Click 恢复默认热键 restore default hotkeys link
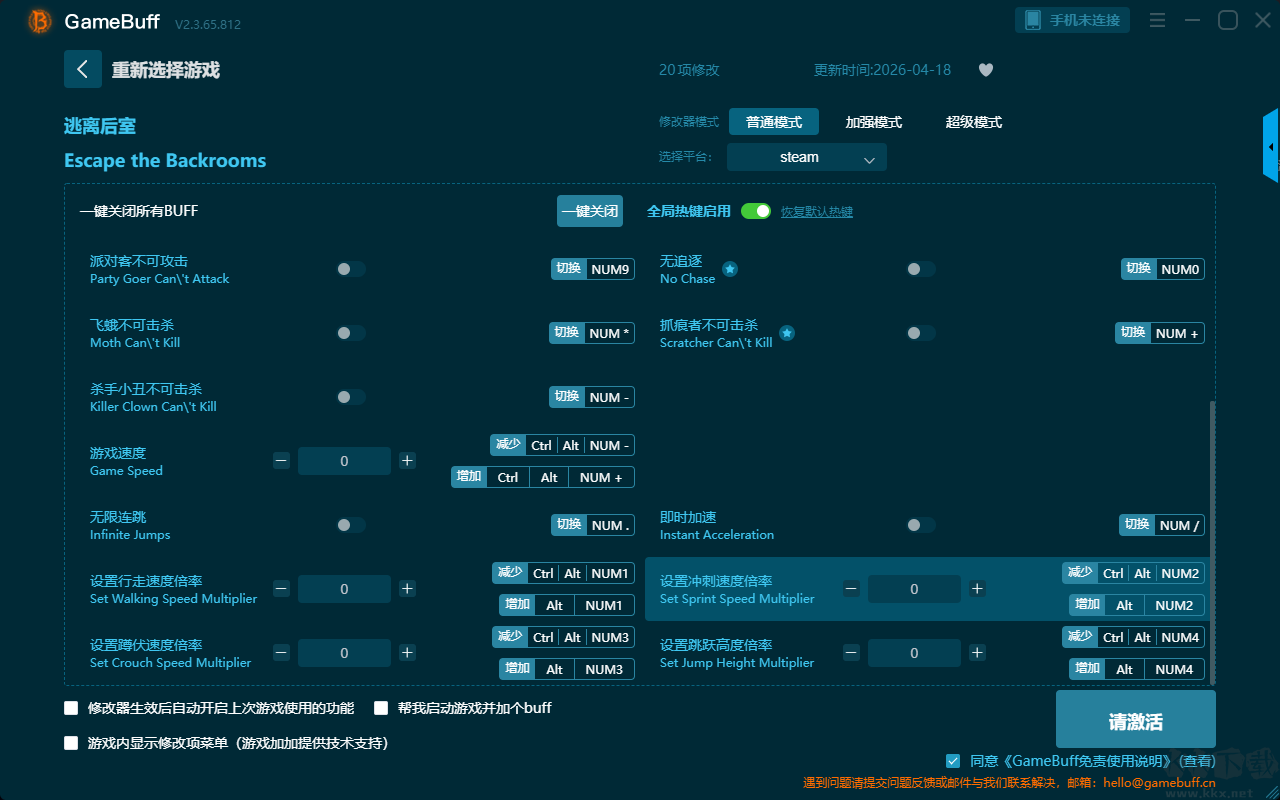 coord(817,212)
